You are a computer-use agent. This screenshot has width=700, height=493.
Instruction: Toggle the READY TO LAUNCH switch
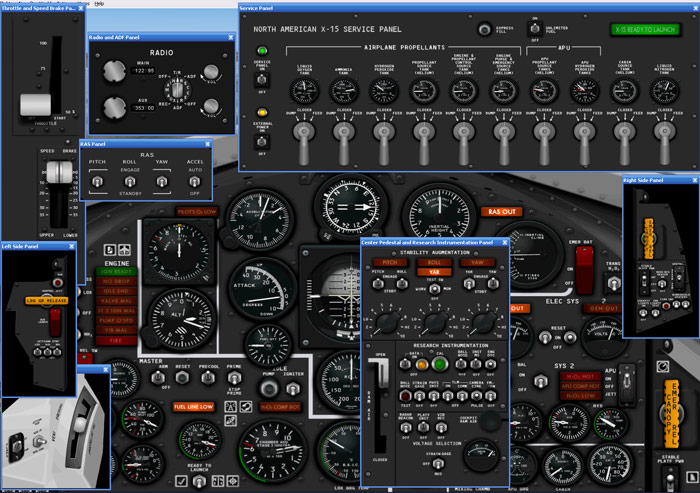click(x=199, y=481)
